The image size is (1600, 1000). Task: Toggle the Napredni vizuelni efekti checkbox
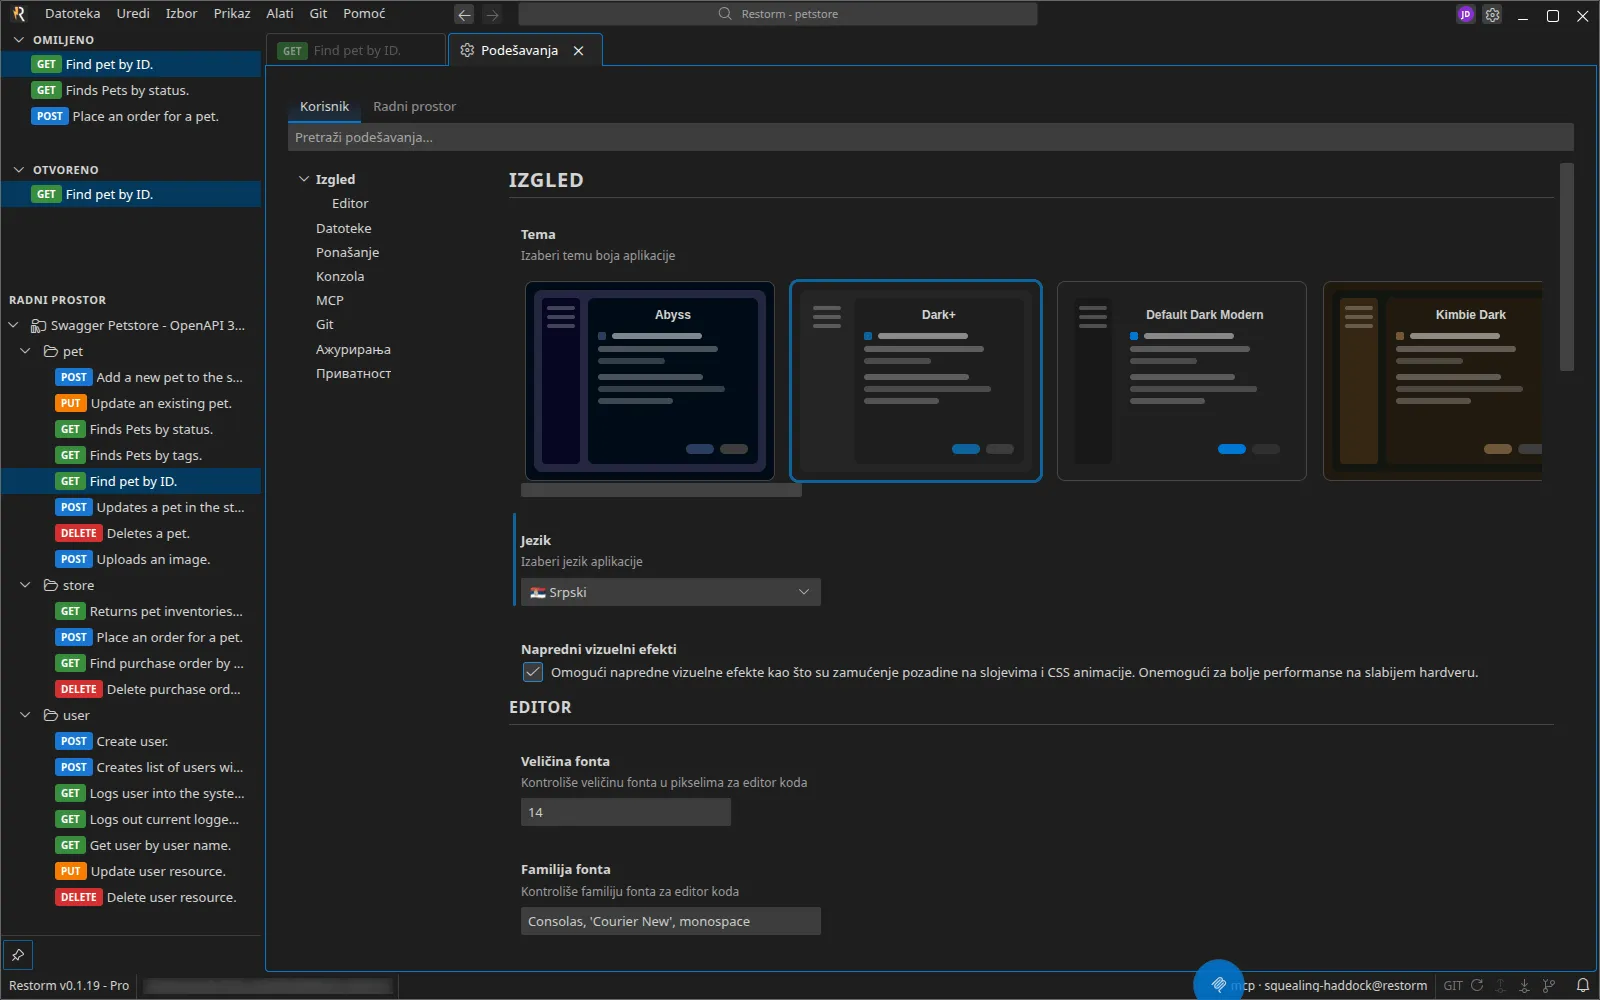tap(533, 672)
